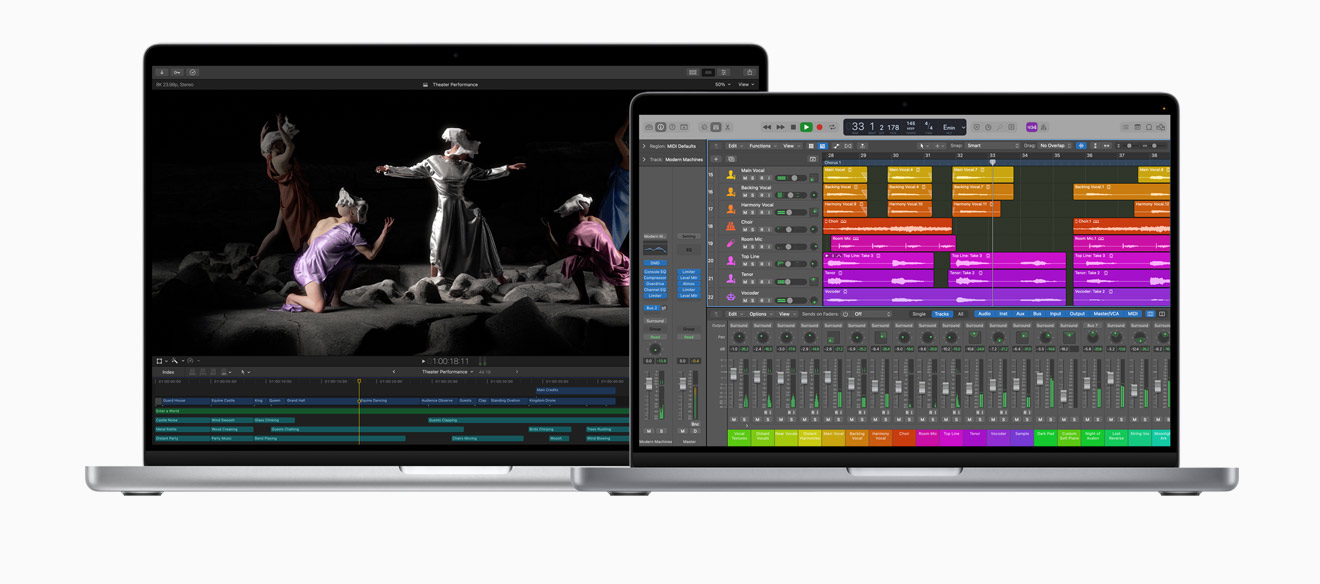Open the Drag No Overlap dropdown
The width and height of the screenshot is (1320, 584).
point(1054,146)
